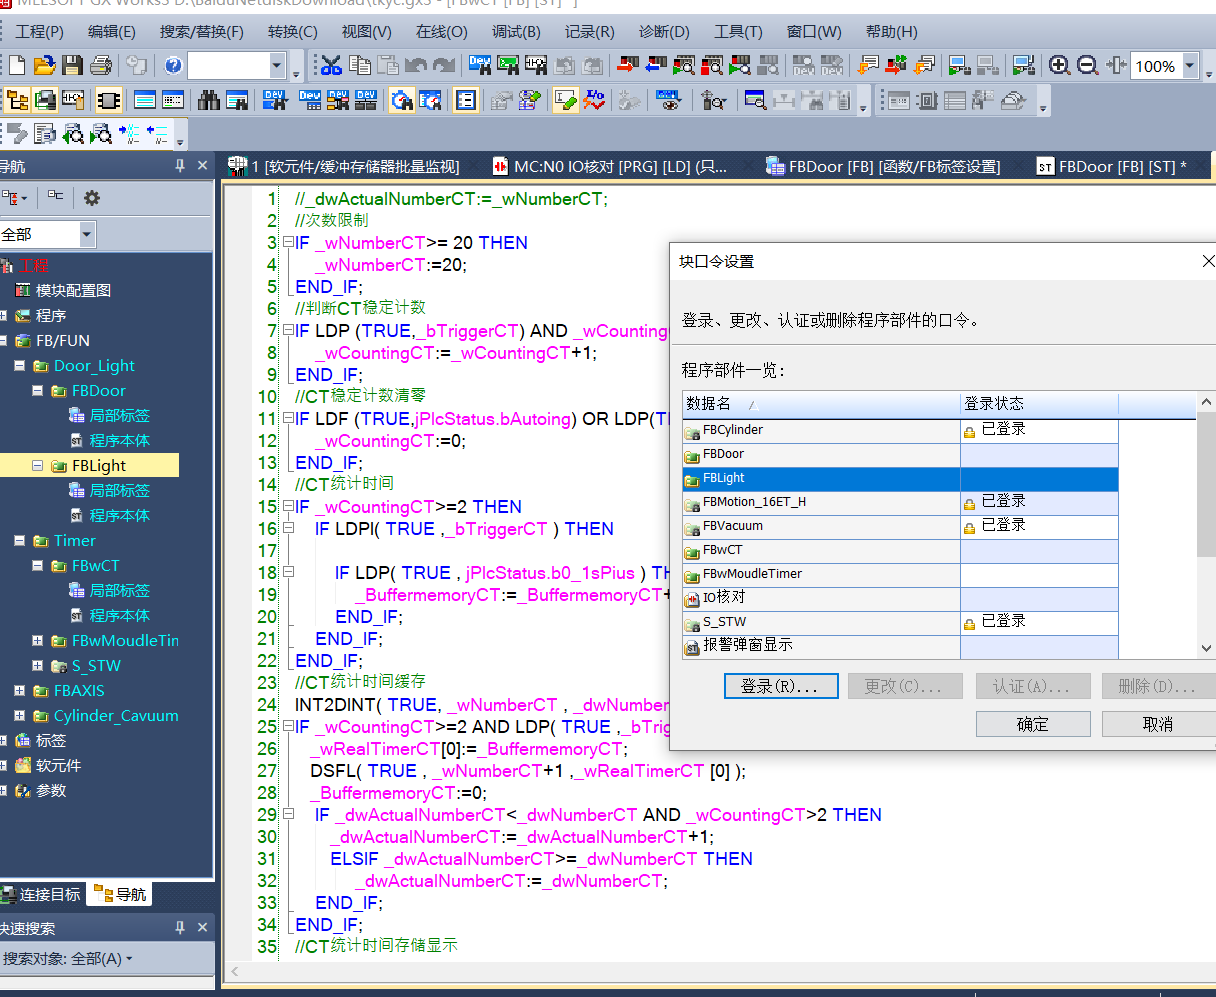Click the blue help question mark icon
Screen dimensions: 1216x997
pyautogui.click(x=173, y=66)
